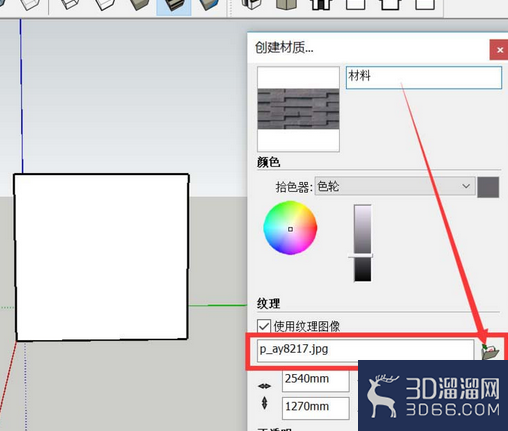Select the white square face in viewport
The width and height of the screenshot is (508, 431).
coord(101,257)
